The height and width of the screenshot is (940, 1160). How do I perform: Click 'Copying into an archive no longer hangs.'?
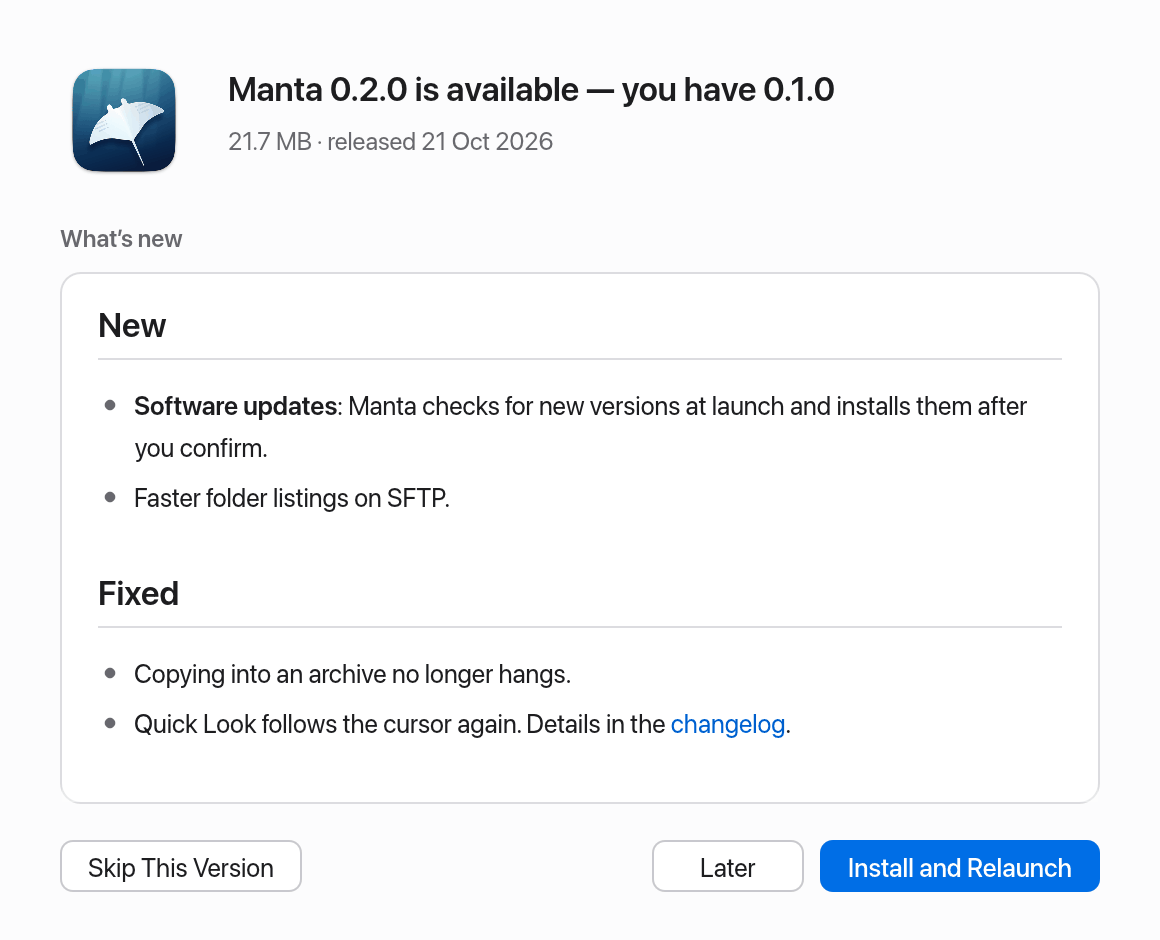(x=352, y=674)
